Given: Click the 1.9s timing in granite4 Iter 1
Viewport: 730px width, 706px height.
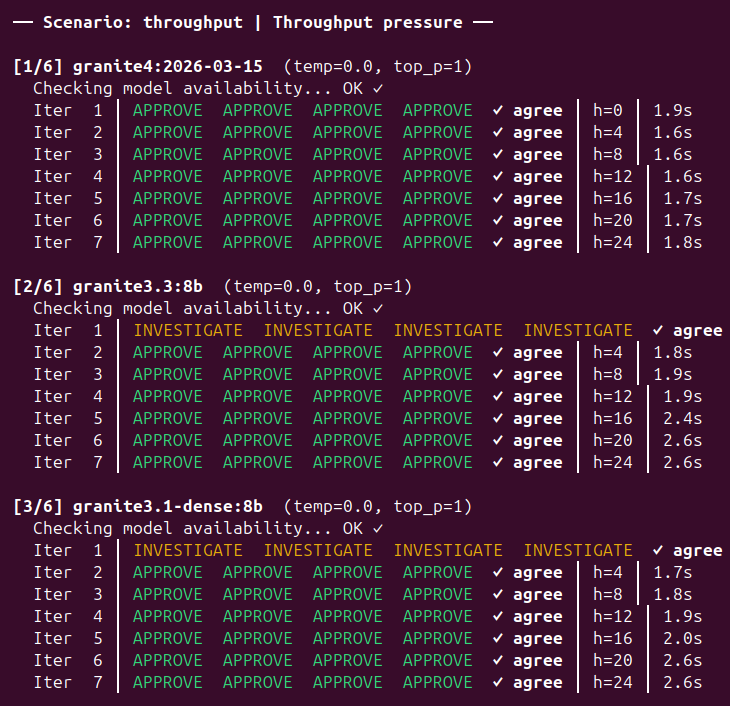Looking at the screenshot, I should coord(672,110).
